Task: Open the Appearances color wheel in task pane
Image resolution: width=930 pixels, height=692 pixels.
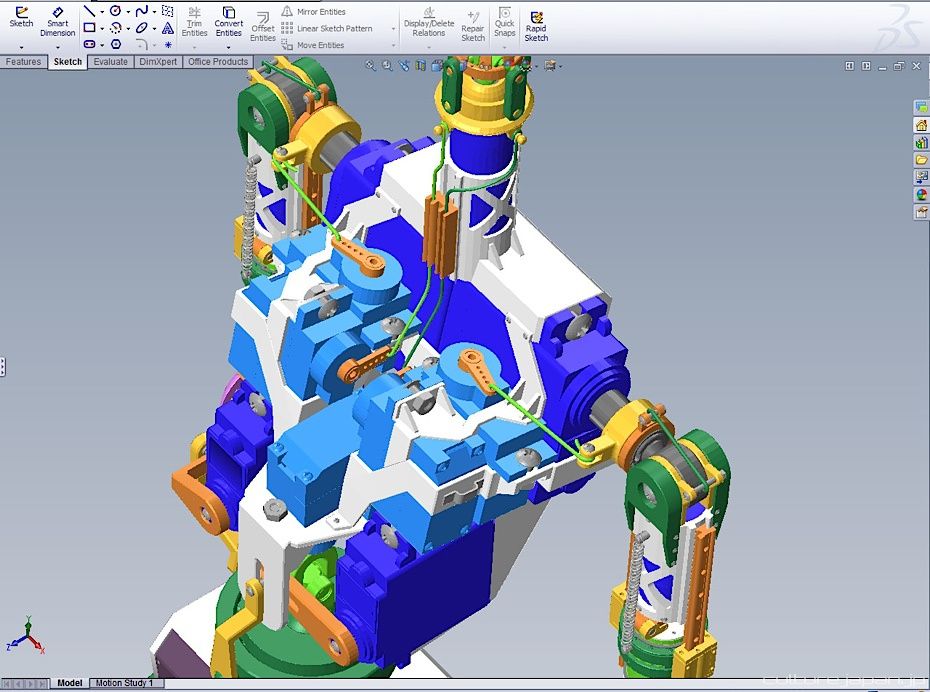Action: [x=921, y=195]
